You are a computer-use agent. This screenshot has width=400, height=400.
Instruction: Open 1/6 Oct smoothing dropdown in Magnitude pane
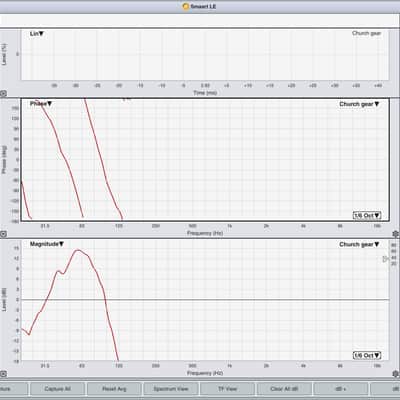pos(367,355)
